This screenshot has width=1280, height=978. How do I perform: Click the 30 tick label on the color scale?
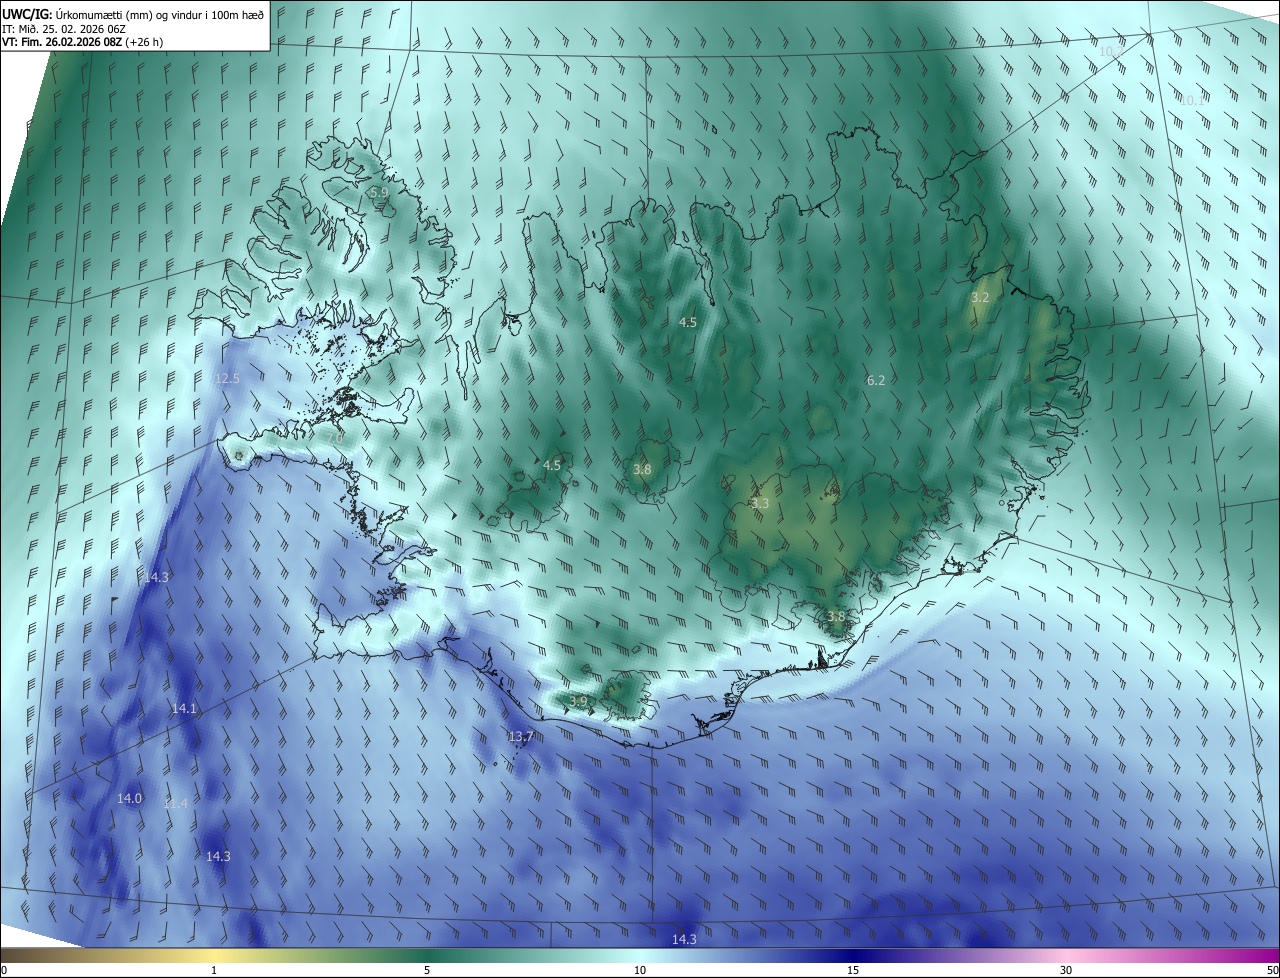pyautogui.click(x=1066, y=970)
